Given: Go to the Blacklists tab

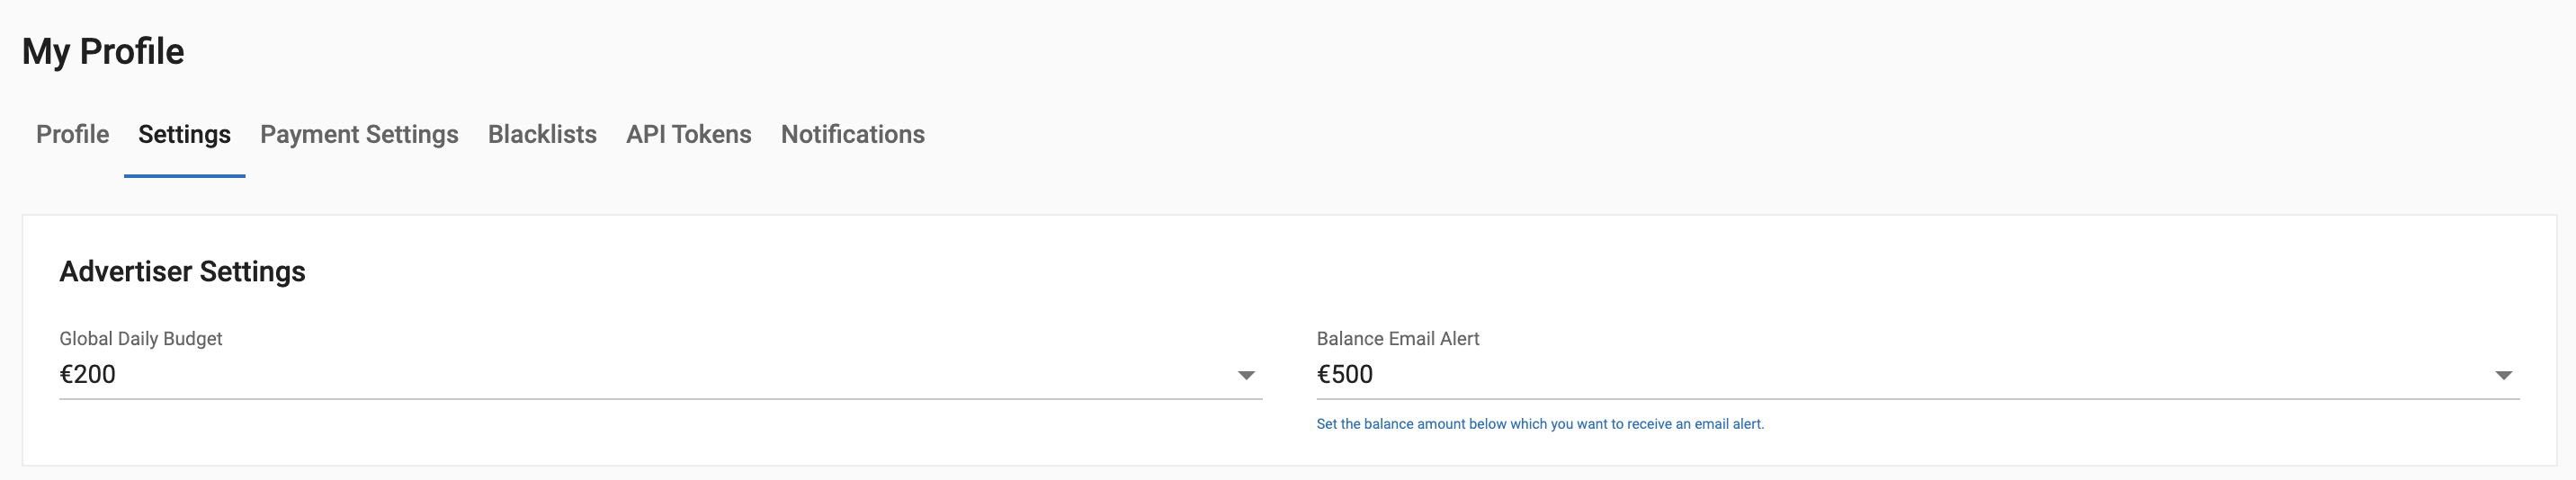Looking at the screenshot, I should tap(542, 135).
